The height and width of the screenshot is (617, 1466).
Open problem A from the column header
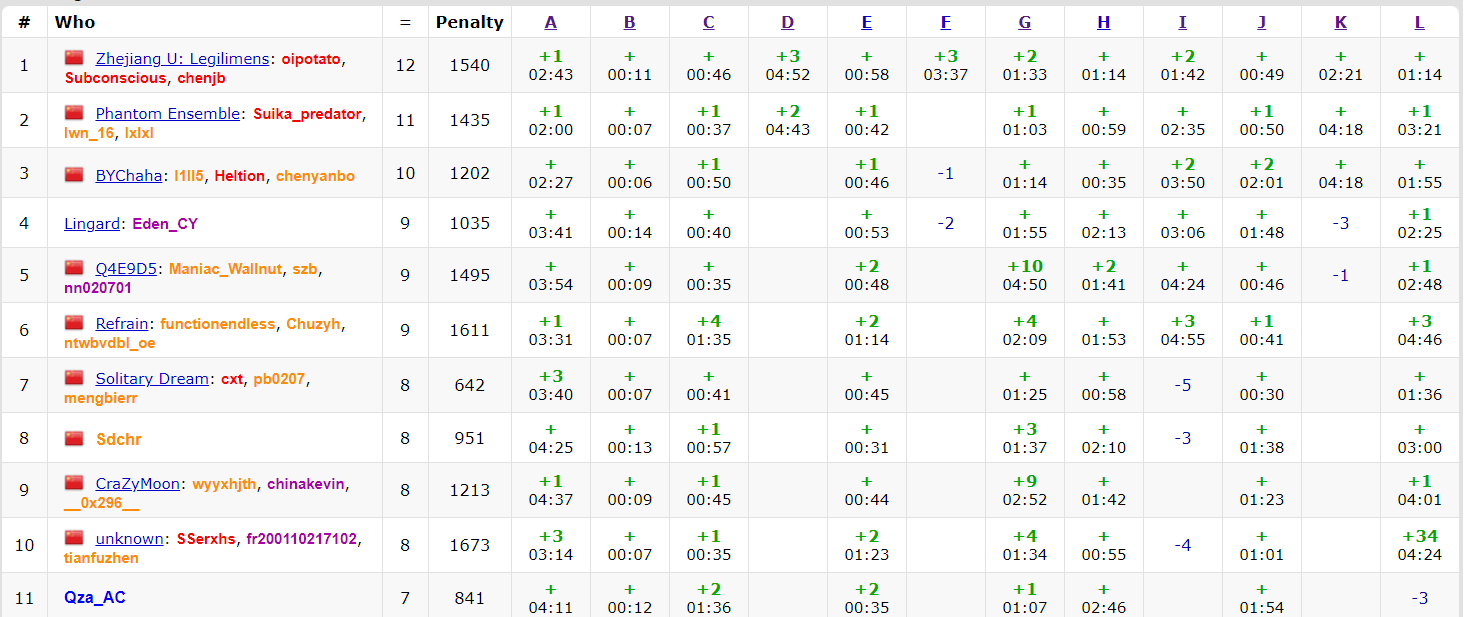[x=550, y=22]
